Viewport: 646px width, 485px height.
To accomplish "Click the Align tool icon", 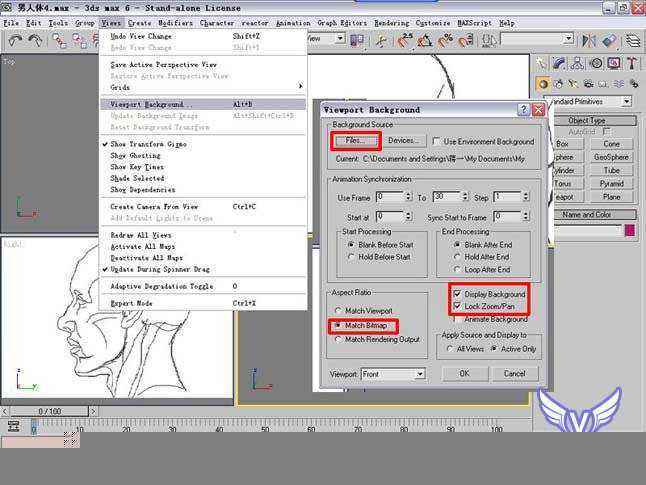I will point(609,40).
